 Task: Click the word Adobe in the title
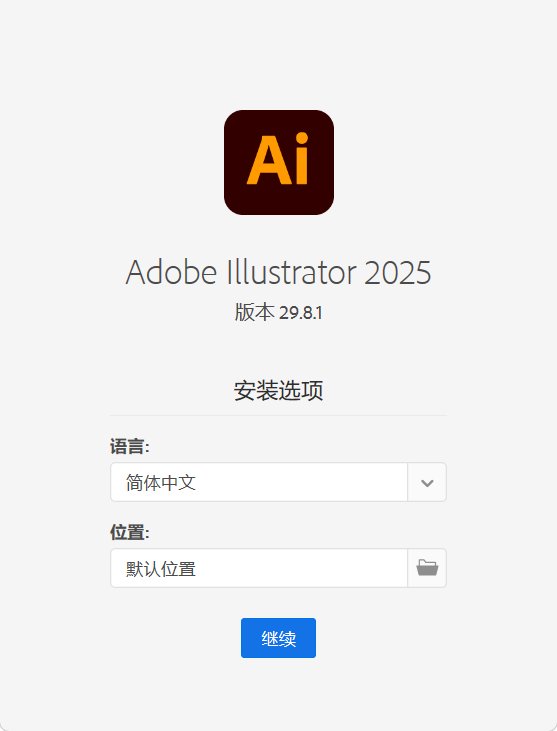click(172, 272)
